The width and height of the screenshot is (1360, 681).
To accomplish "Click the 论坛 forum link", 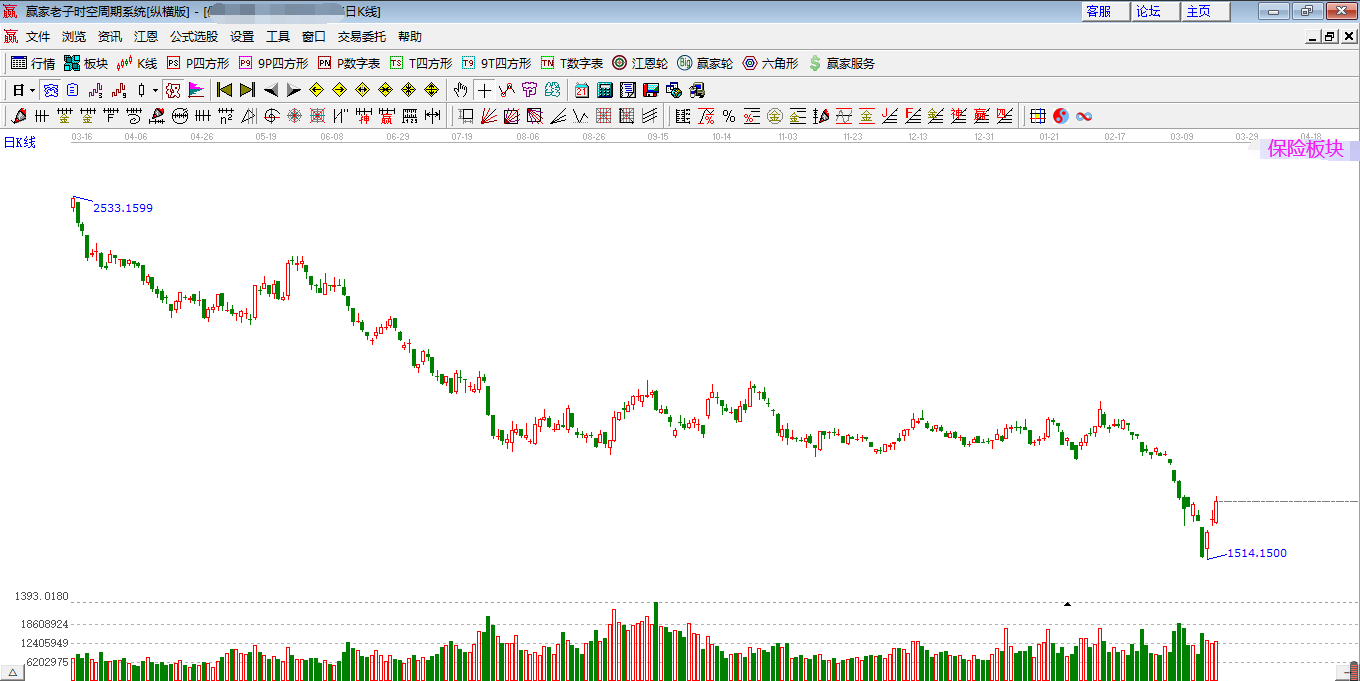I will (x=1148, y=11).
